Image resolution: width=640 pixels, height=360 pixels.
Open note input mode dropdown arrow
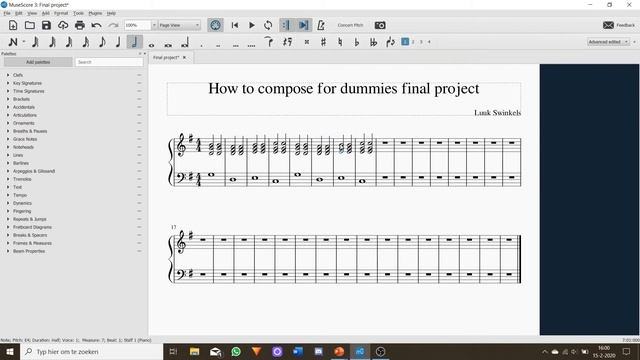click(x=24, y=42)
